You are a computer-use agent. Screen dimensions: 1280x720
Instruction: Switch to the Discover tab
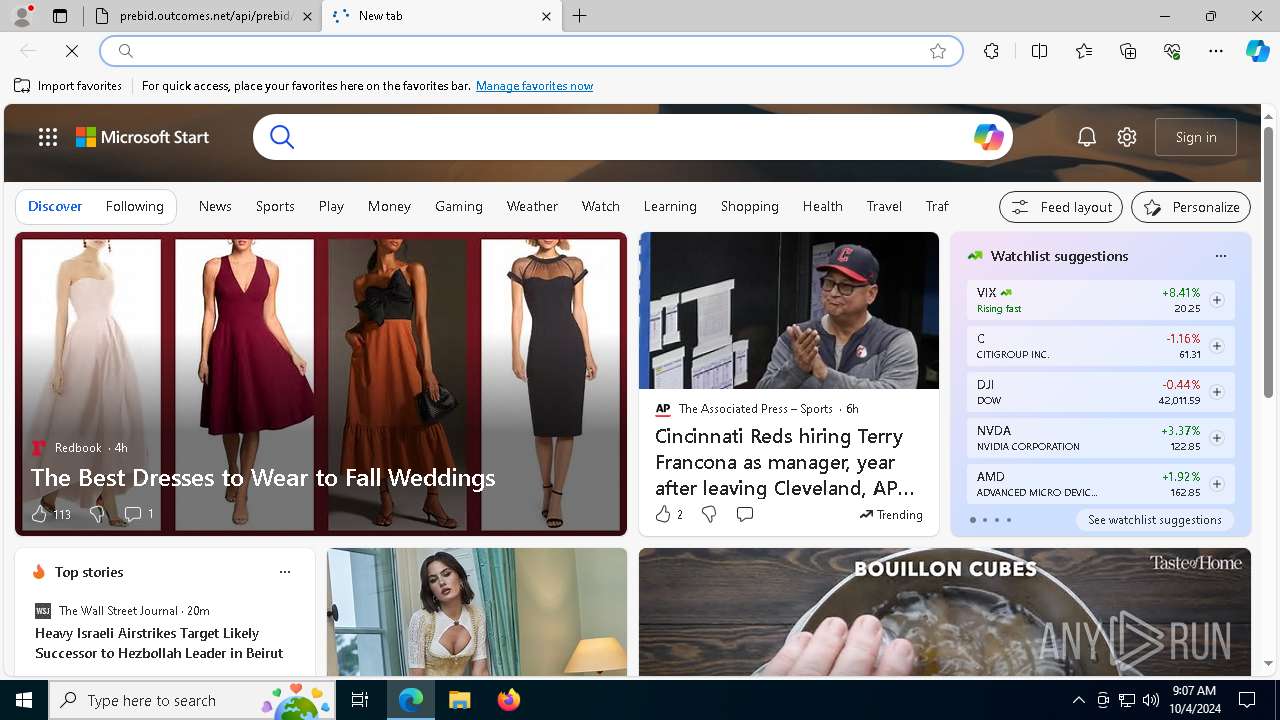pos(55,206)
